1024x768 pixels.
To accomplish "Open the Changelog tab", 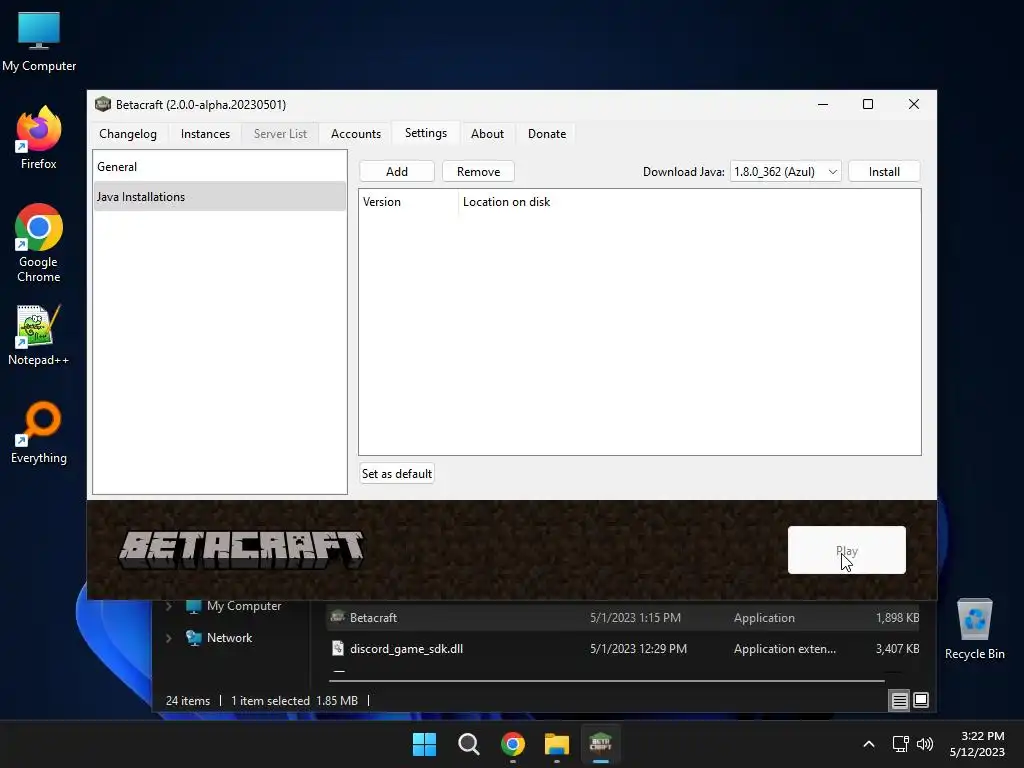I will pos(127,134).
